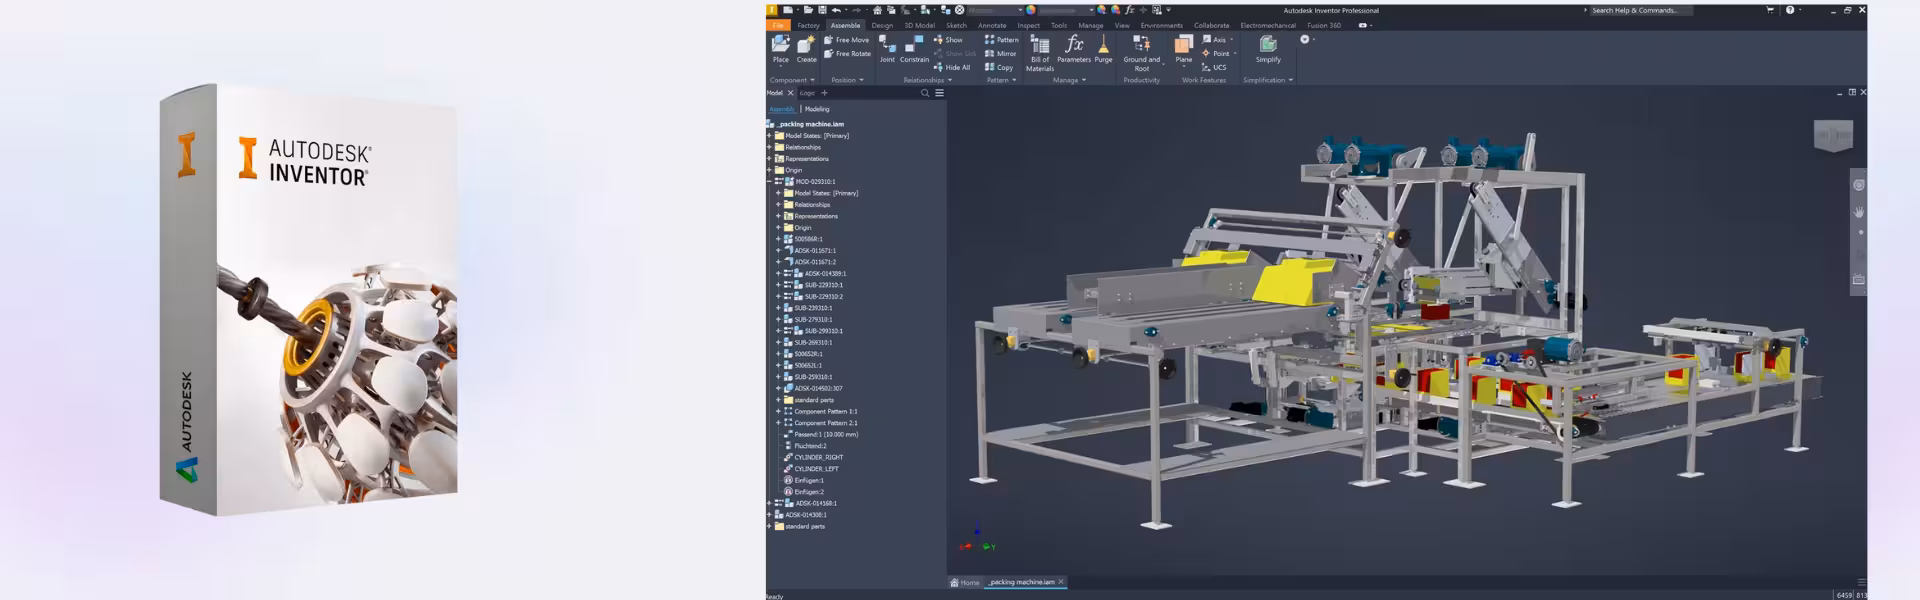
Task: Click the Create component icon
Action: coord(806,45)
